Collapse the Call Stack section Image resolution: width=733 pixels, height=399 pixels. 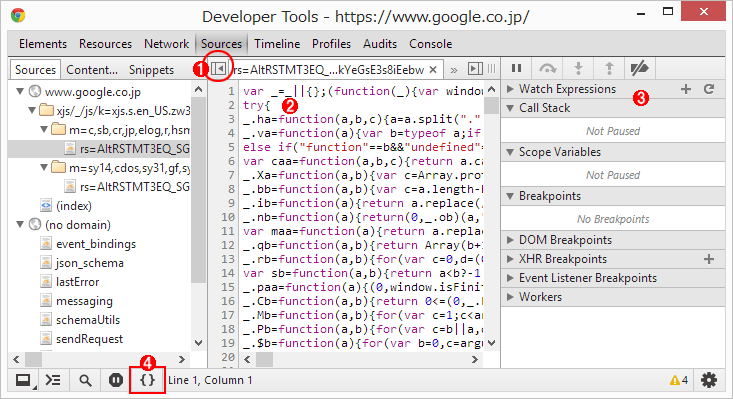[x=510, y=108]
